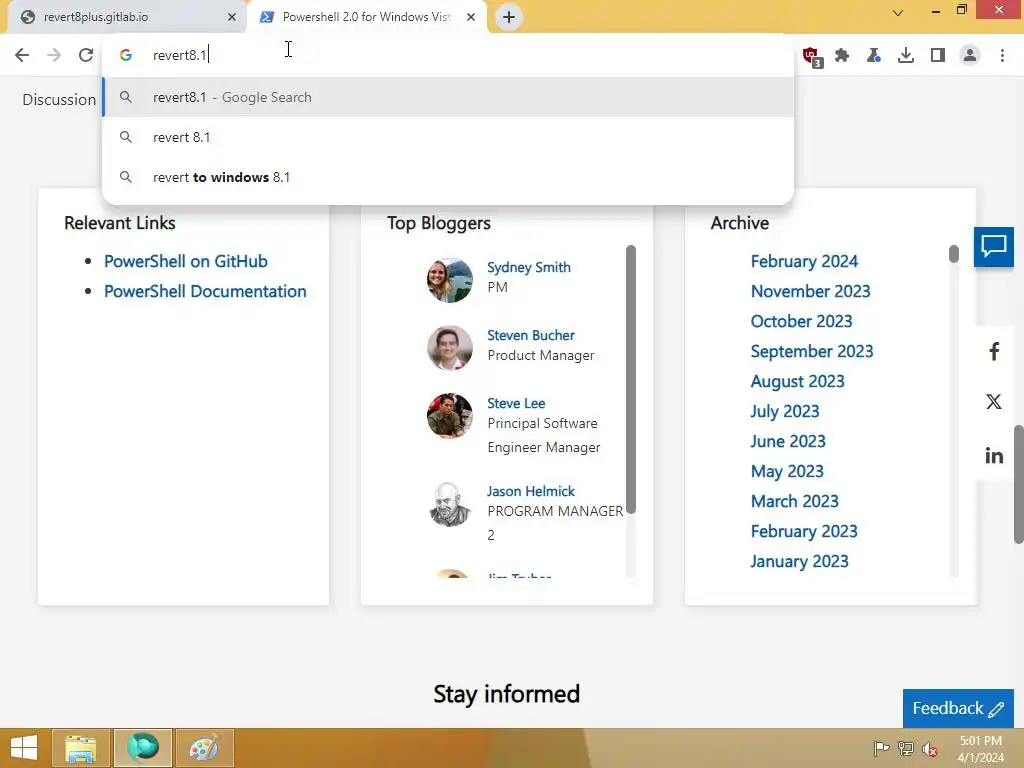Open the Windows Start button
This screenshot has height=768, width=1024.
pos(24,748)
